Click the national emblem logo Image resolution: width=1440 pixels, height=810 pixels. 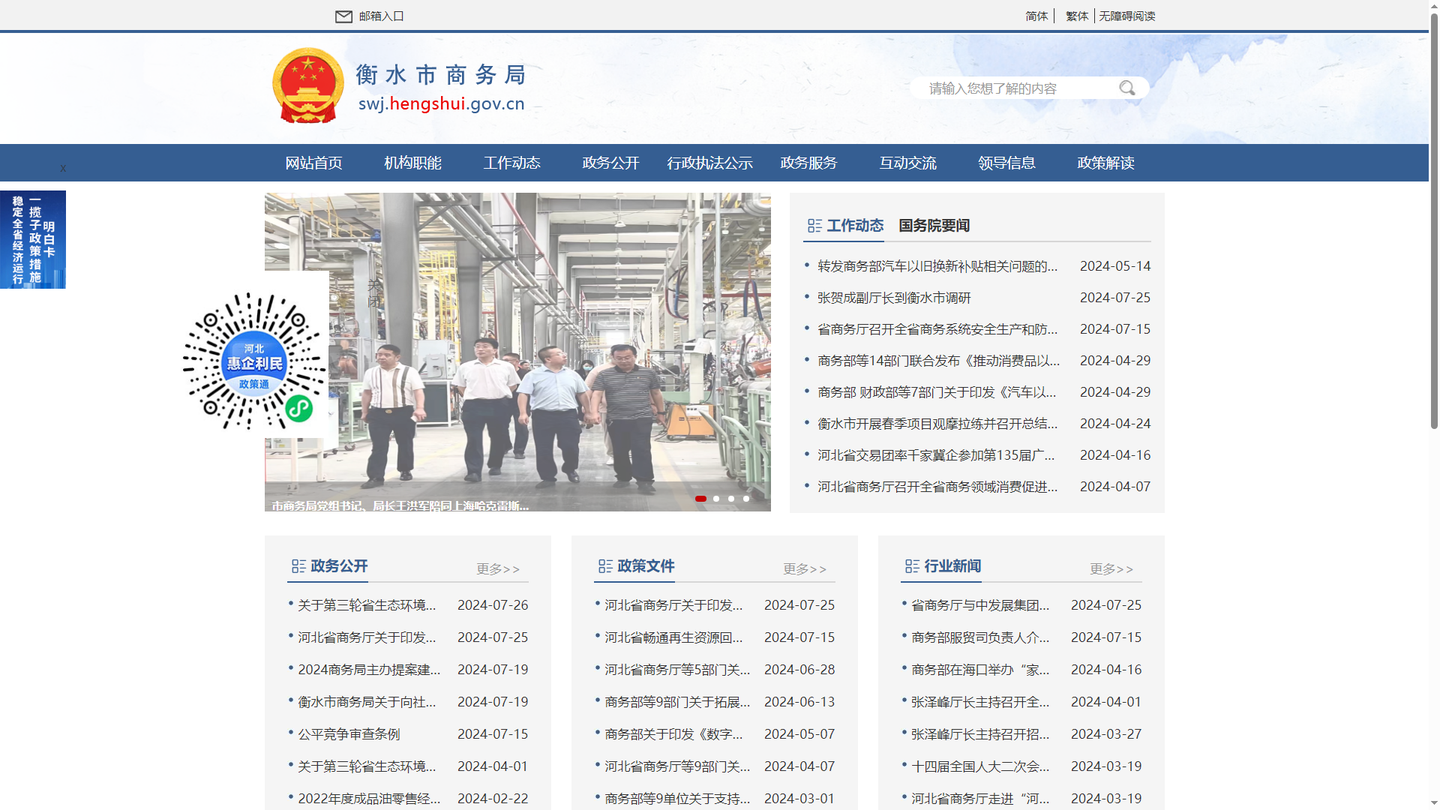(308, 86)
